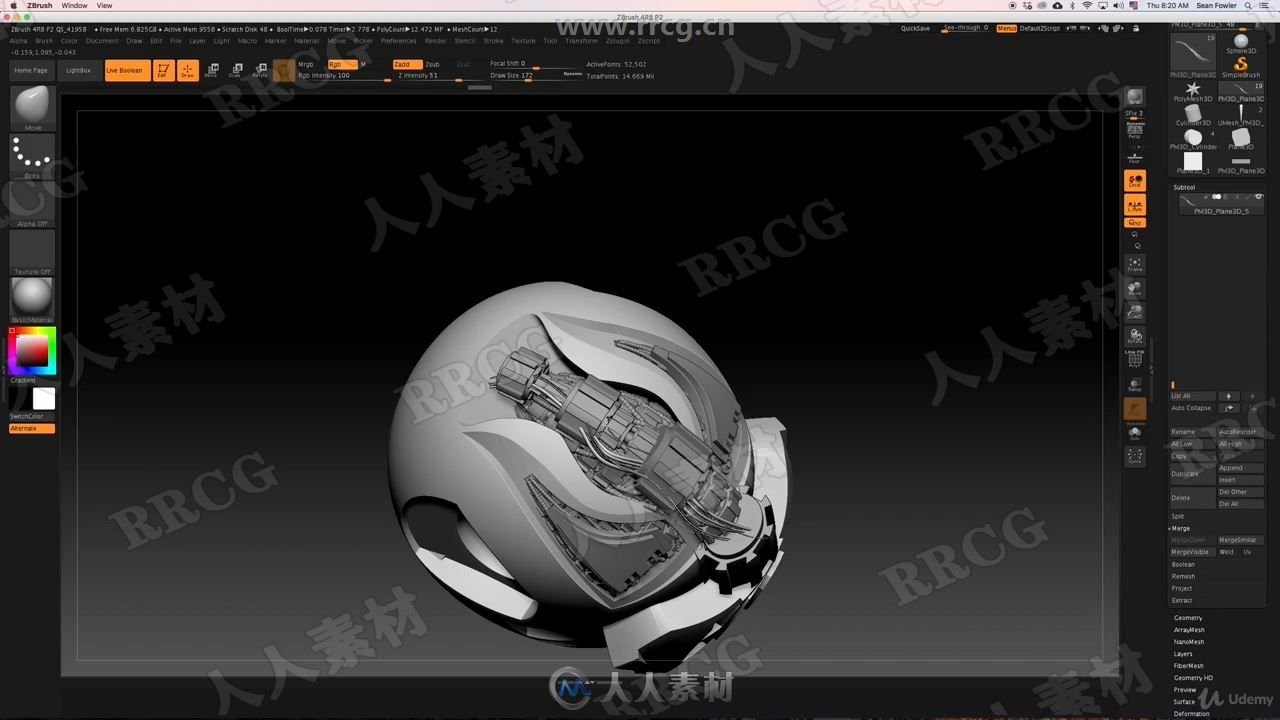This screenshot has width=1280, height=720.
Task: Click the Solo mode icon
Action: coord(1135,433)
